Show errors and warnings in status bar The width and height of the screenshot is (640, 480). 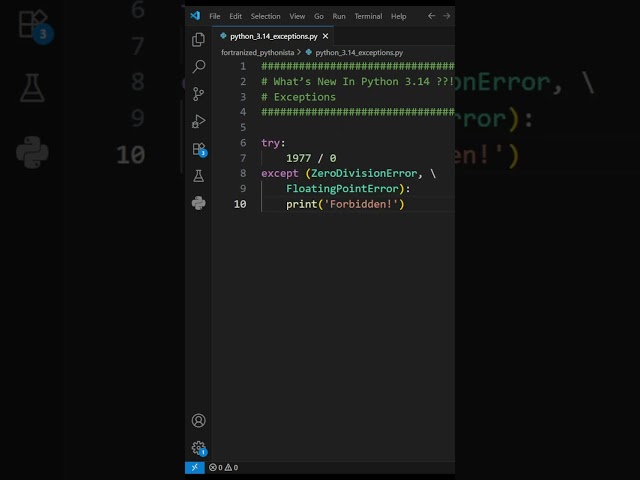pos(223,467)
